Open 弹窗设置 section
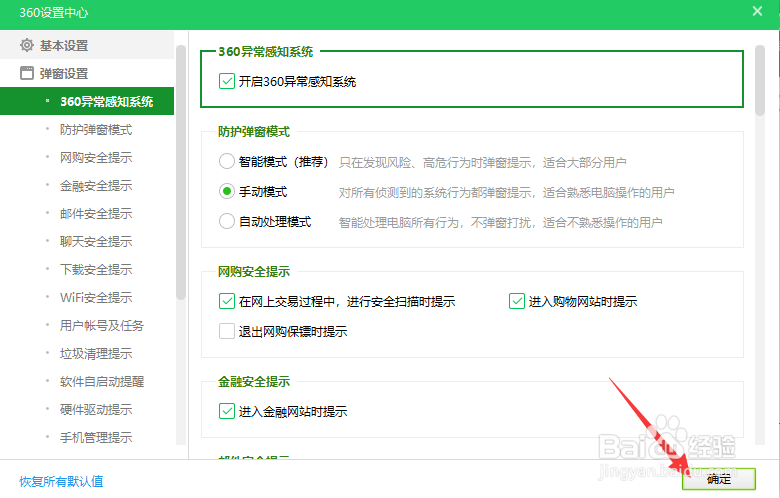 (87, 73)
